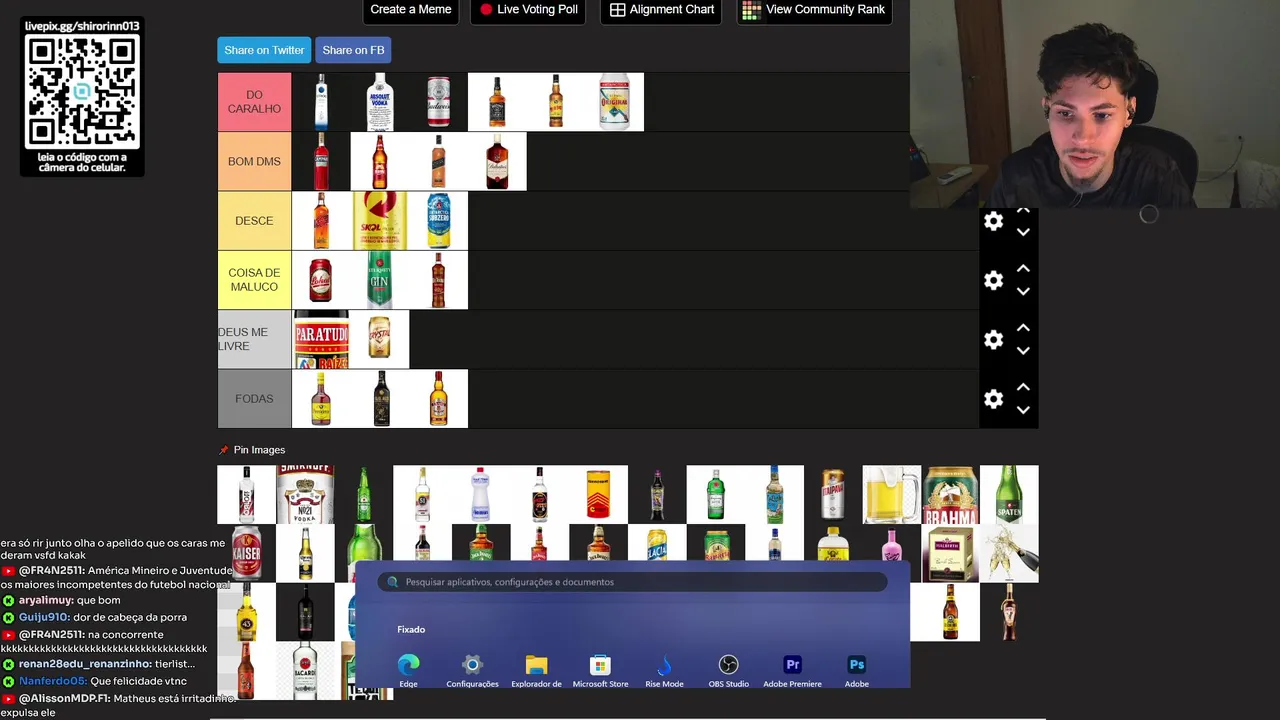Click chat username 'renan28edu_renanzinho'

[85, 664]
